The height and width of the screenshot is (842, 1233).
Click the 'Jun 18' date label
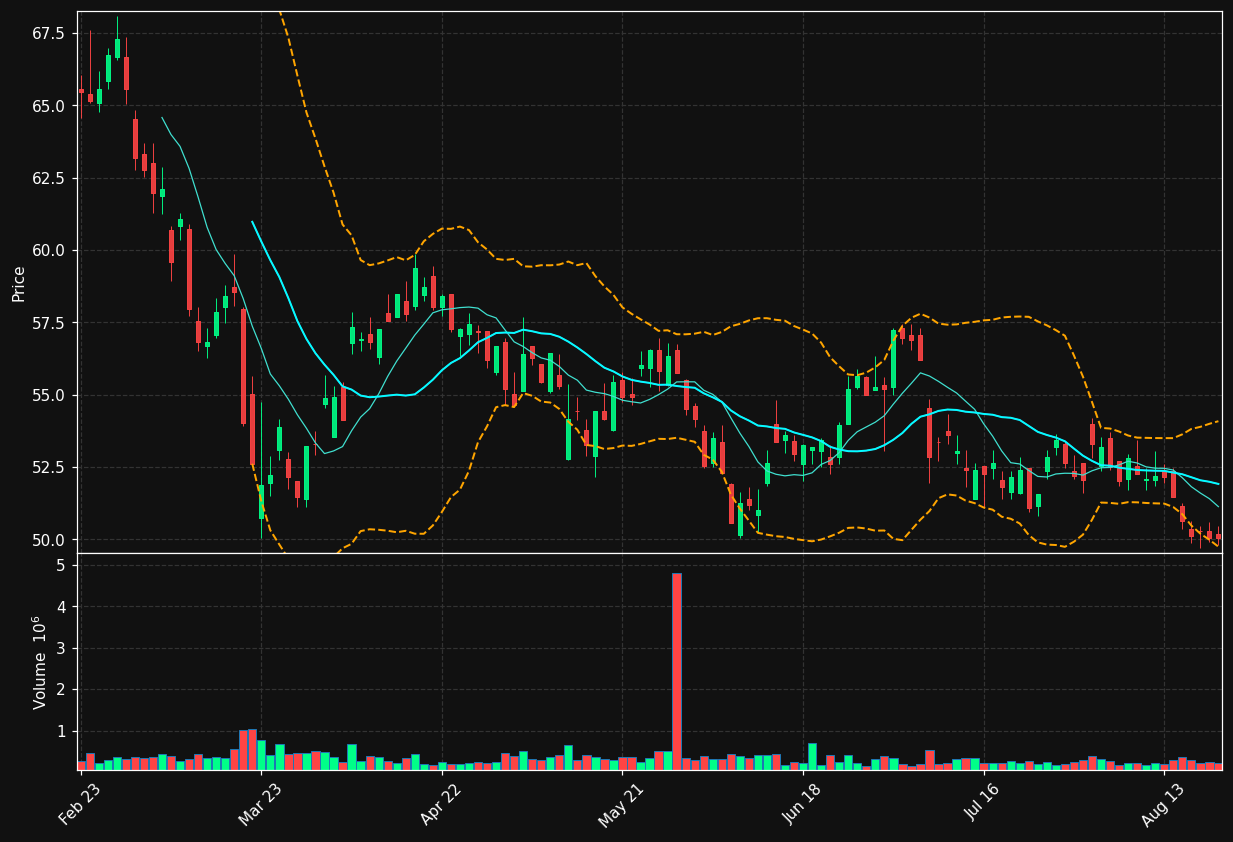click(x=802, y=803)
